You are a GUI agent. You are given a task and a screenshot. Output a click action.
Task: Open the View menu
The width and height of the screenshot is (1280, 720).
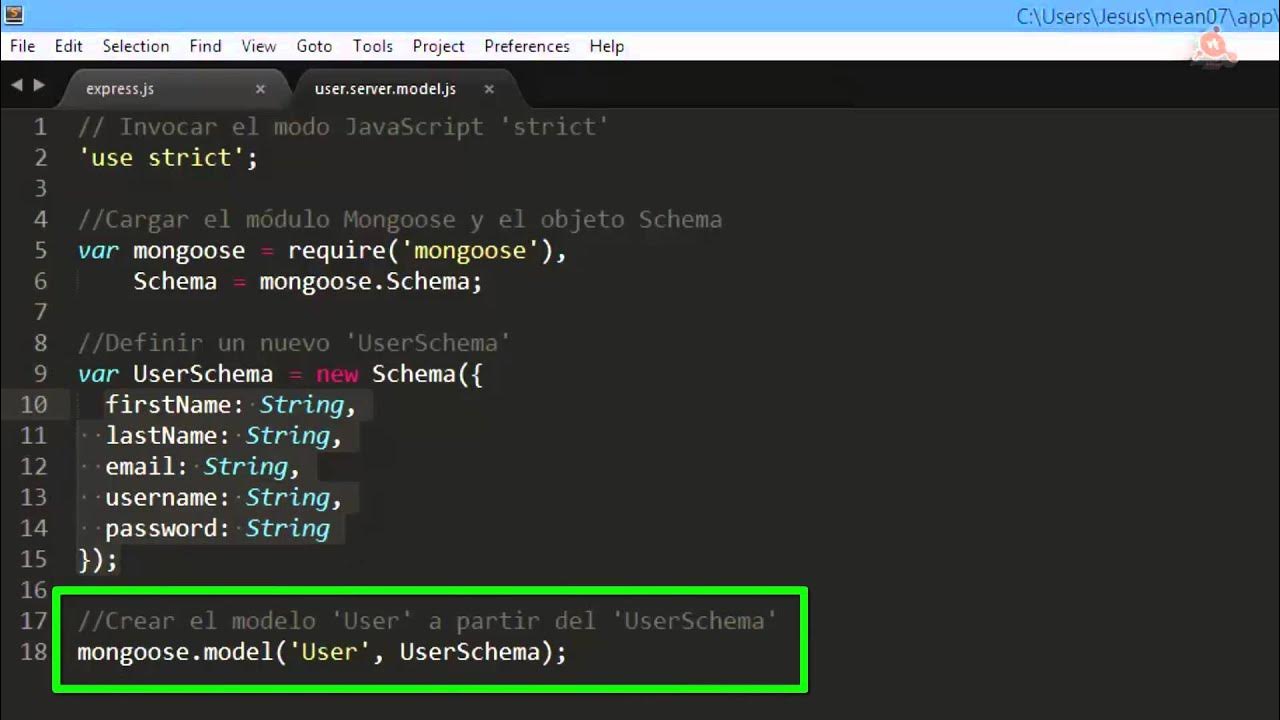[x=259, y=46]
